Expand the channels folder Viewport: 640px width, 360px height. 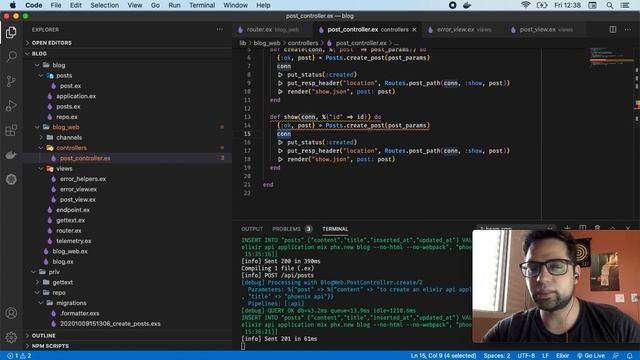pyautogui.click(x=69, y=138)
